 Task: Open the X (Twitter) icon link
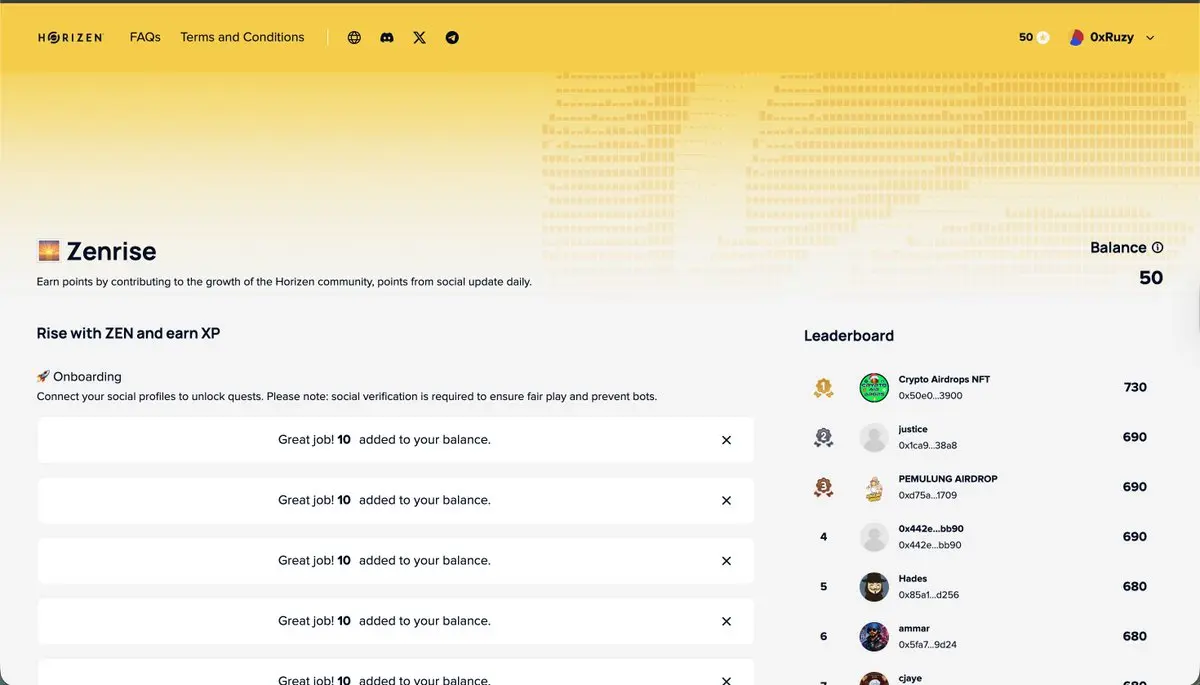[x=419, y=38]
